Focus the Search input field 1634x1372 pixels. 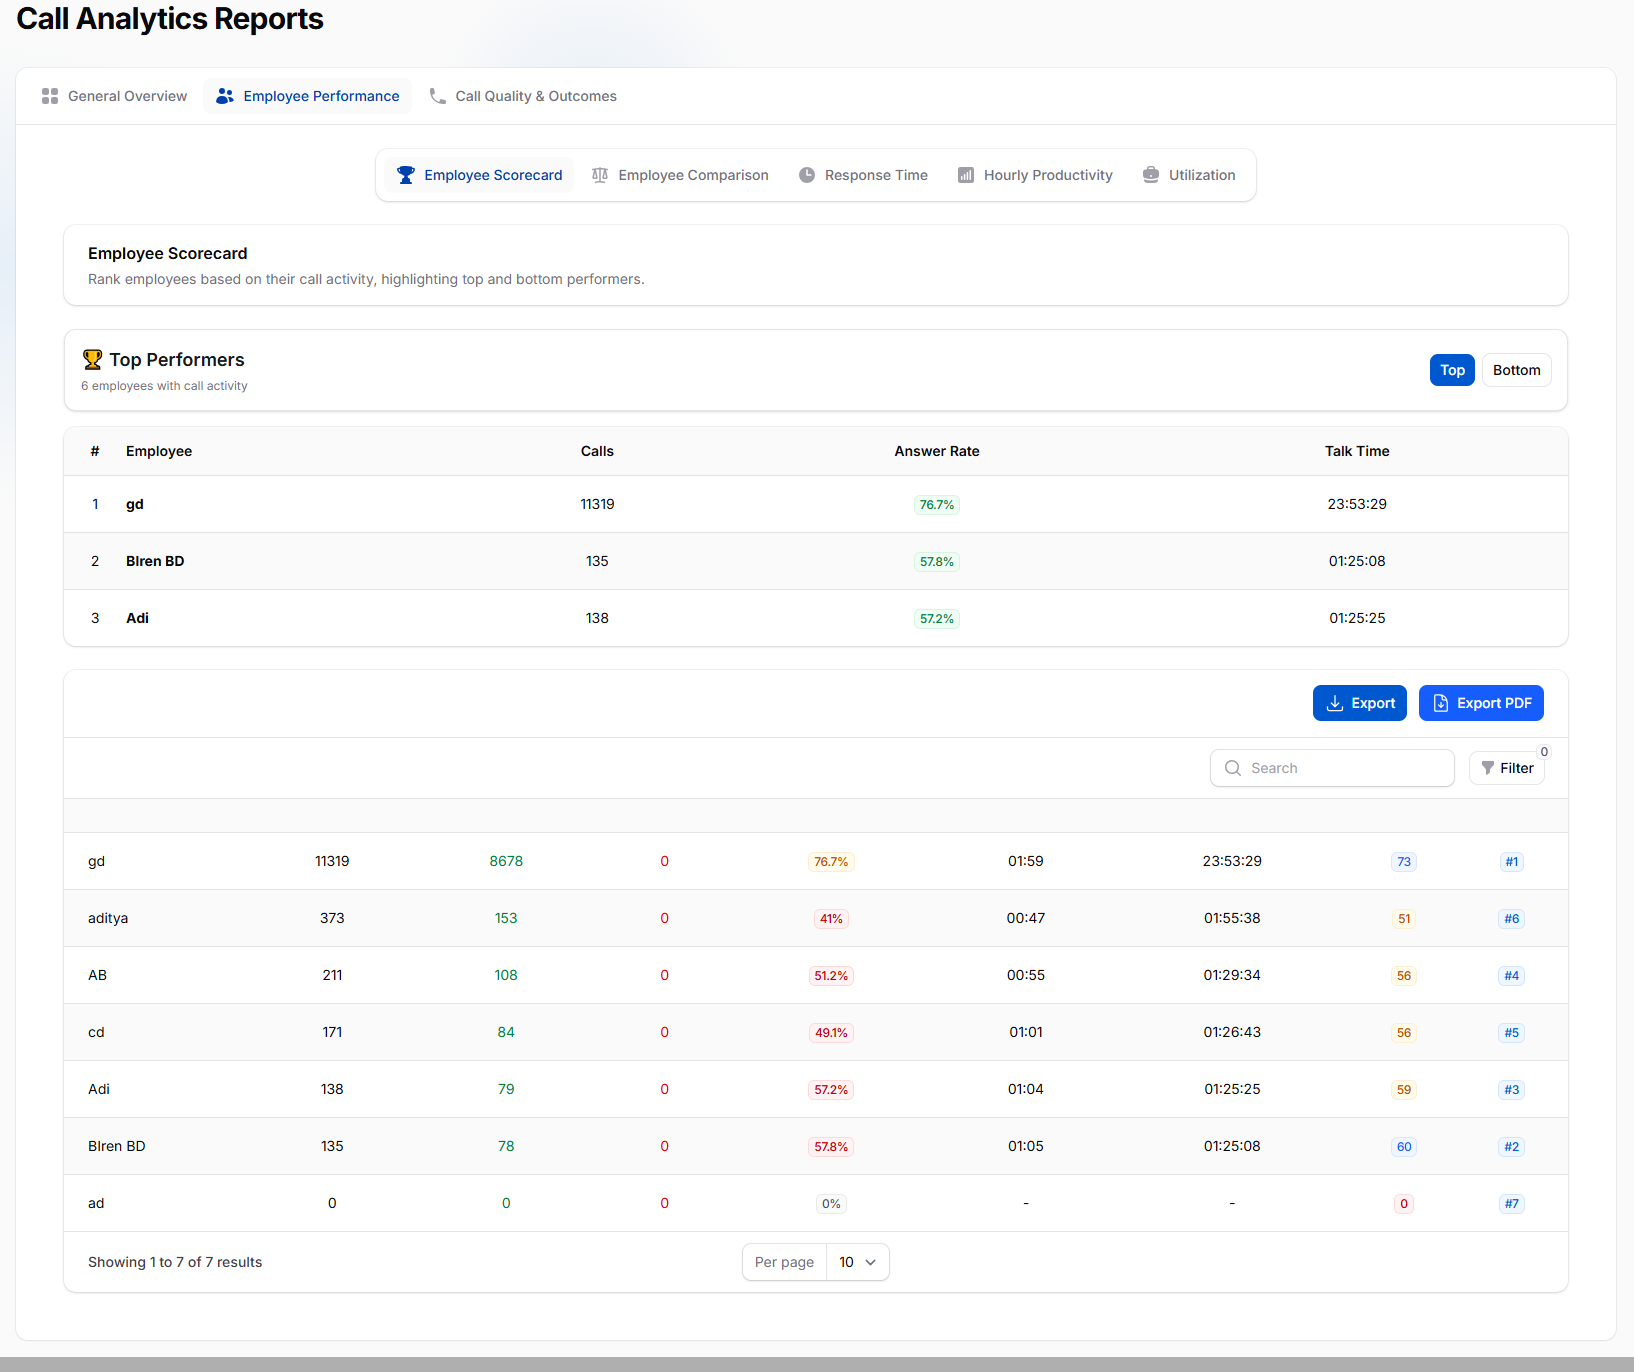[x=1332, y=768]
